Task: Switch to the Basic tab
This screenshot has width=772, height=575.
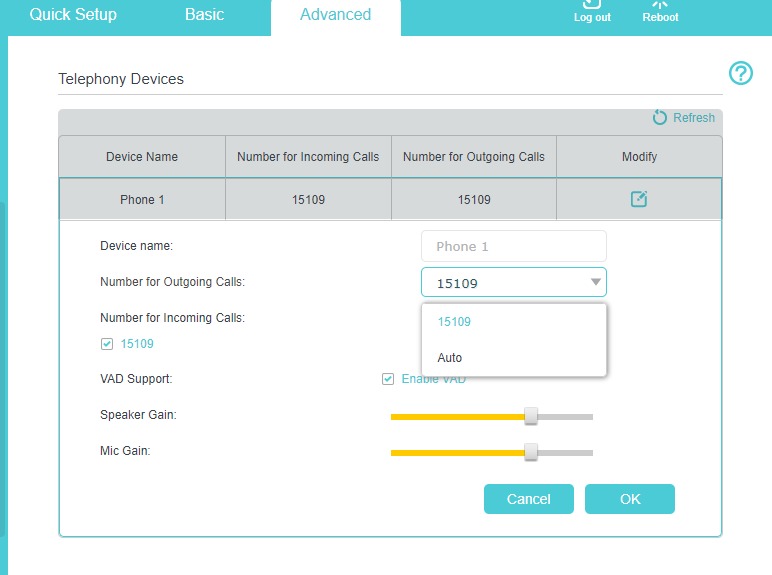Action: (204, 15)
